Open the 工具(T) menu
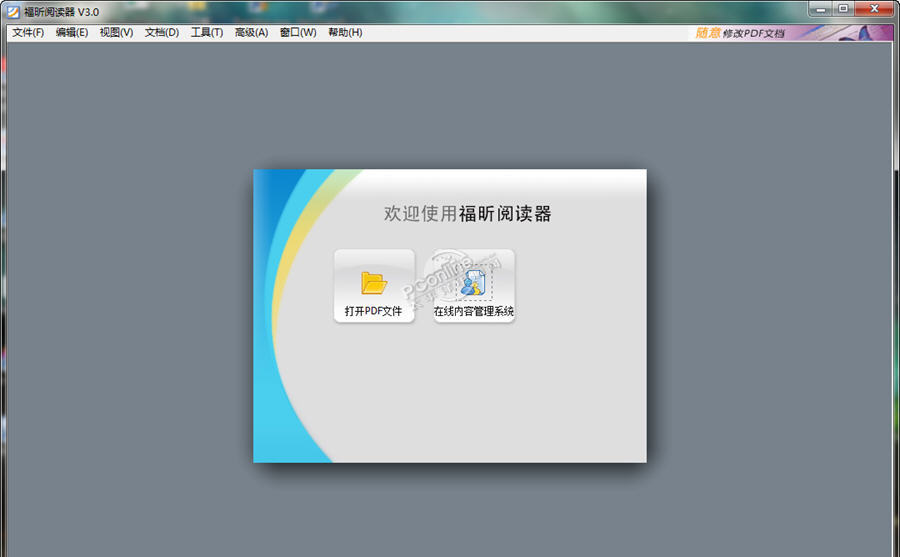Viewport: 900px width, 557px height. pos(207,33)
